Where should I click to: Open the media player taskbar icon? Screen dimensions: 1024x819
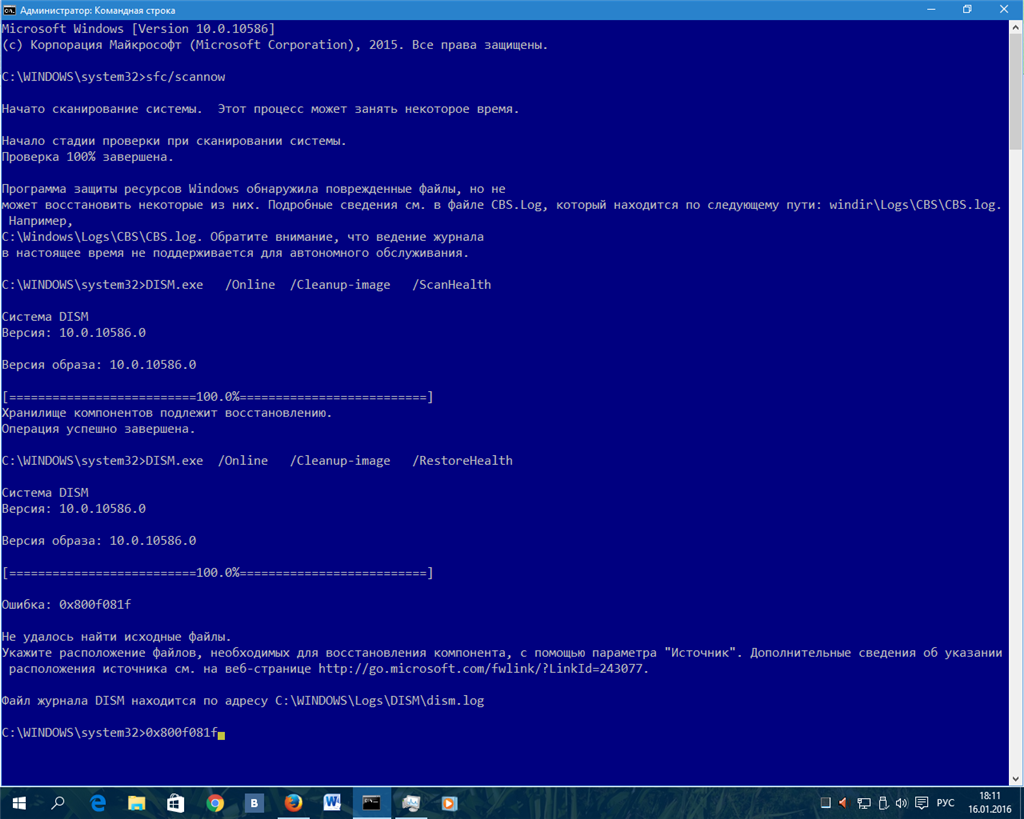[x=449, y=803]
